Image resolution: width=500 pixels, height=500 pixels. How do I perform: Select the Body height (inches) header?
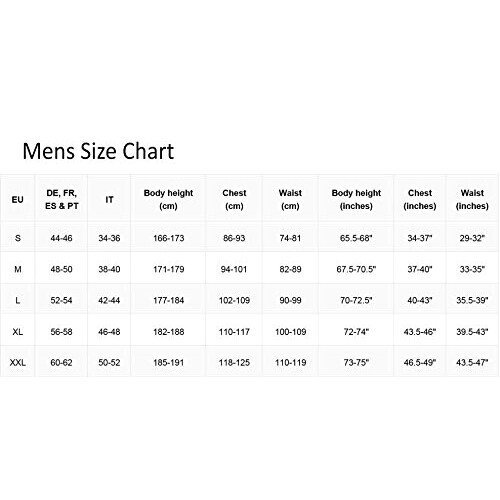[356, 199]
